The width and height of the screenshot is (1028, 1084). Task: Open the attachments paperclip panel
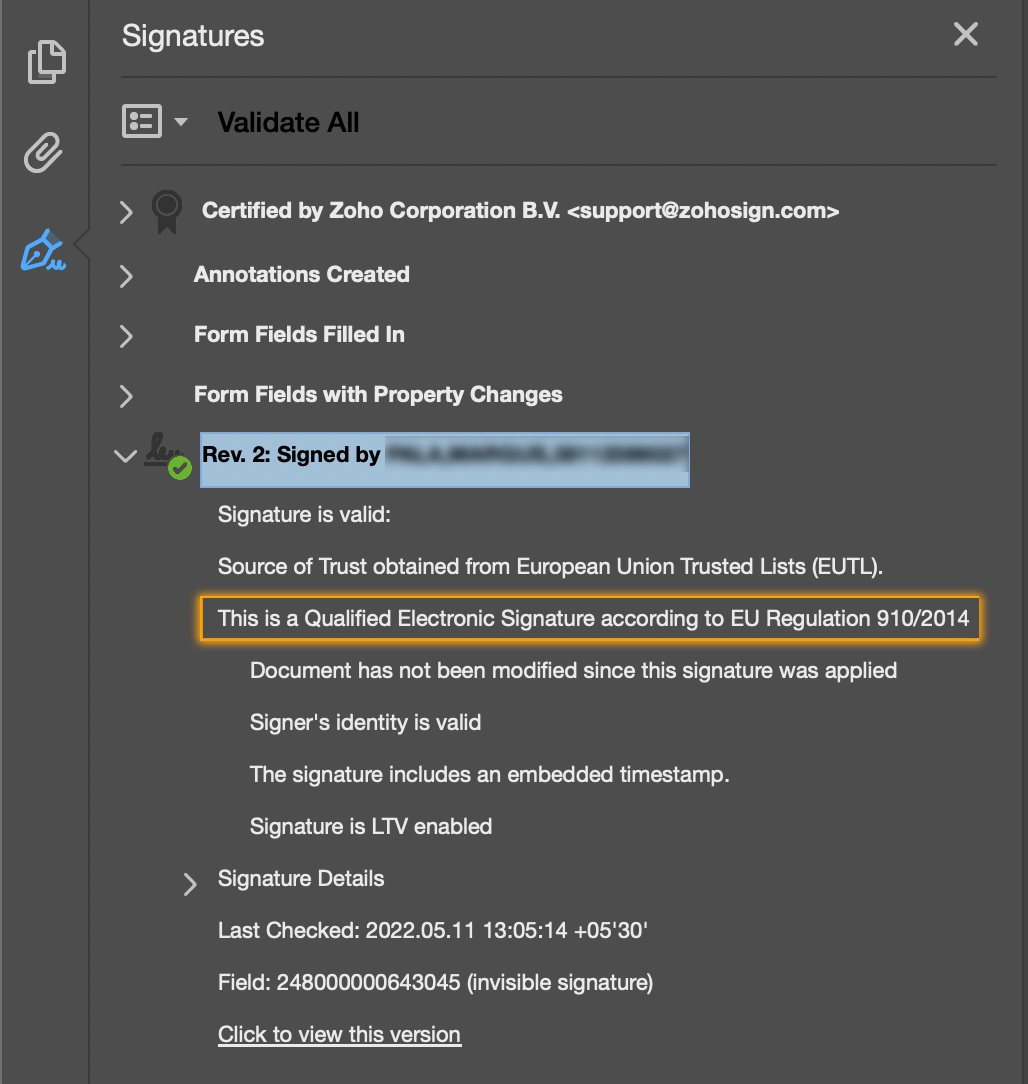point(44,154)
